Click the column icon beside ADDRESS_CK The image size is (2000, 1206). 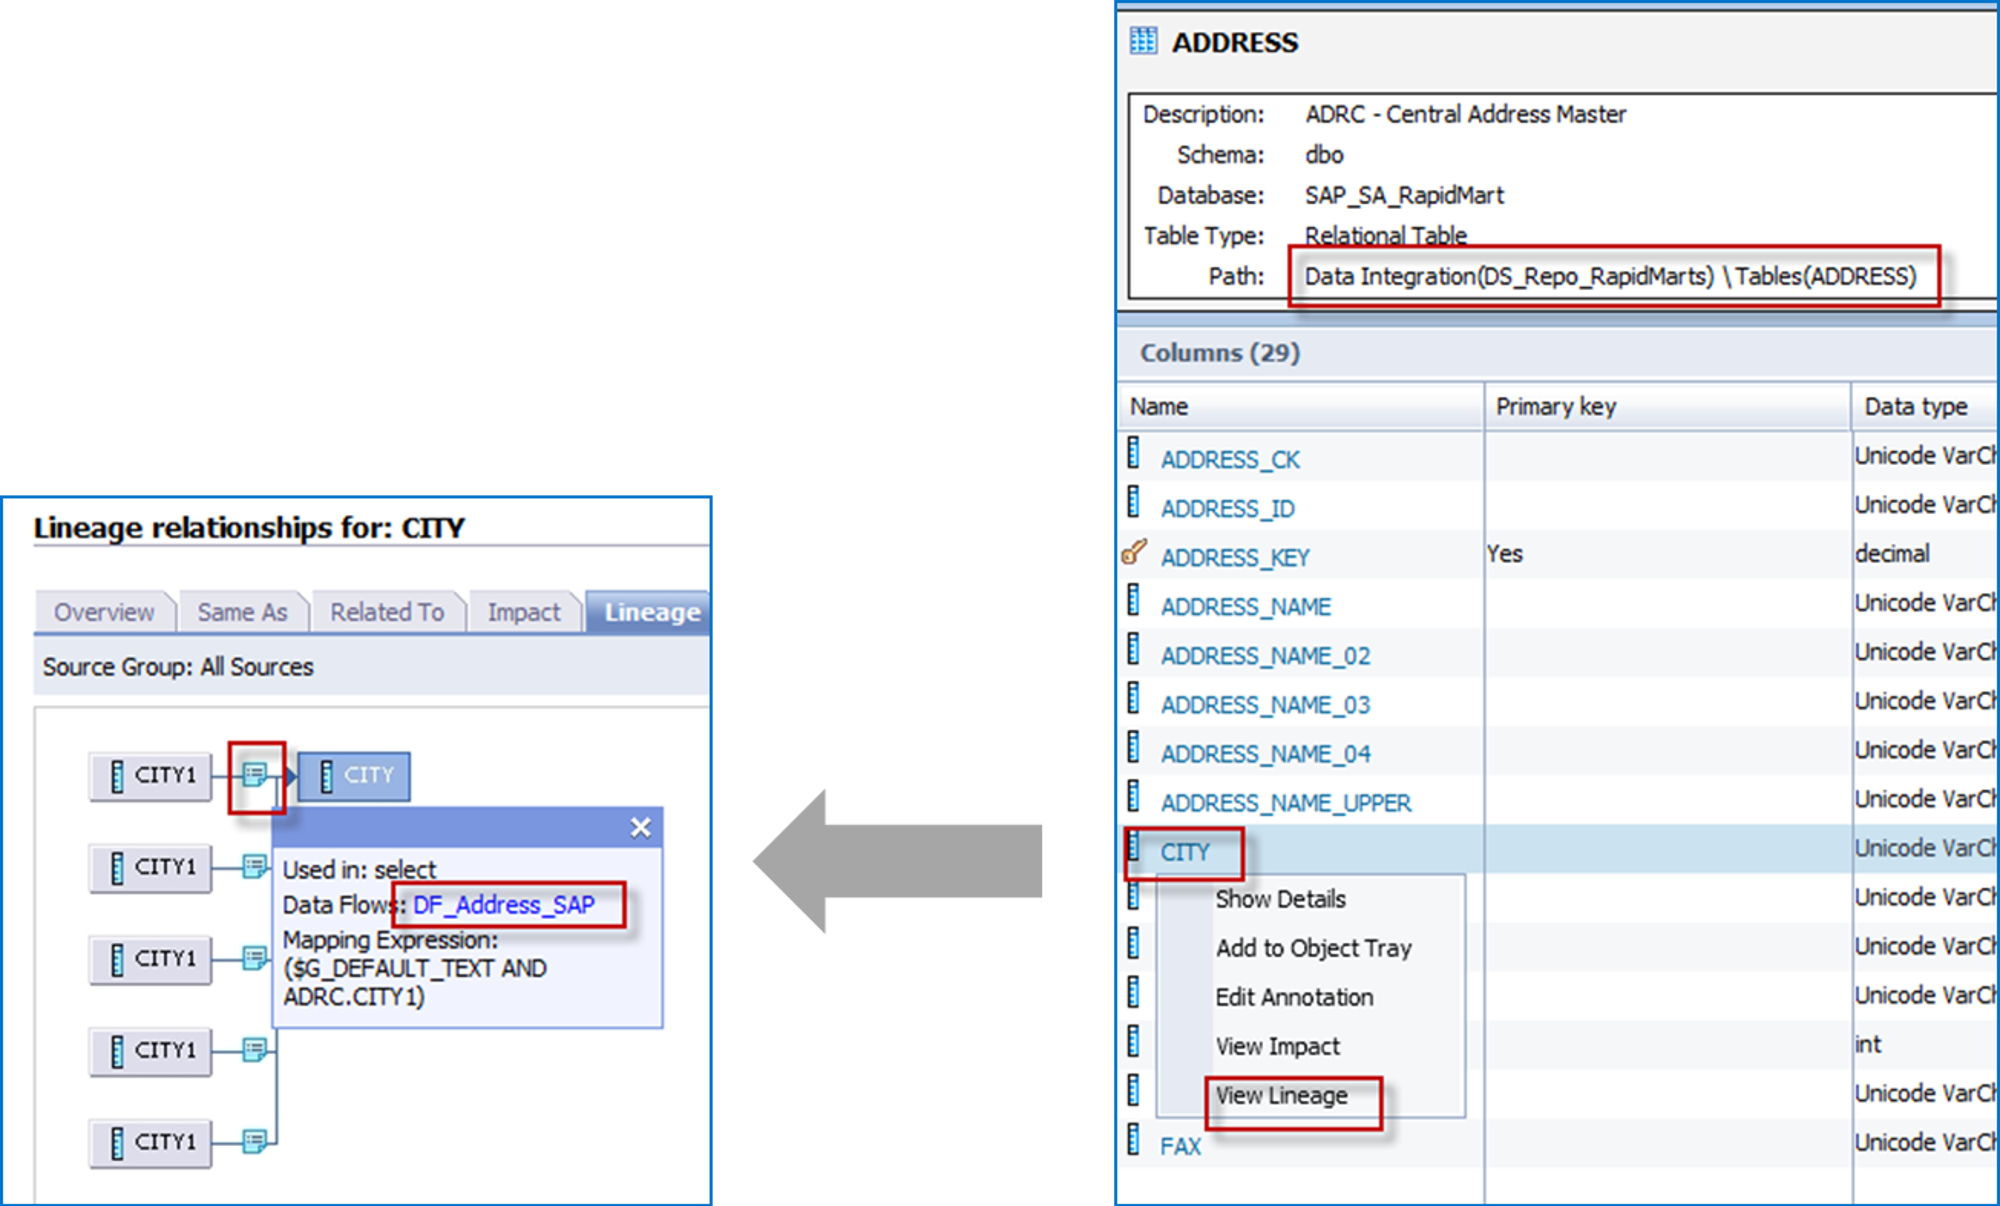[1133, 457]
